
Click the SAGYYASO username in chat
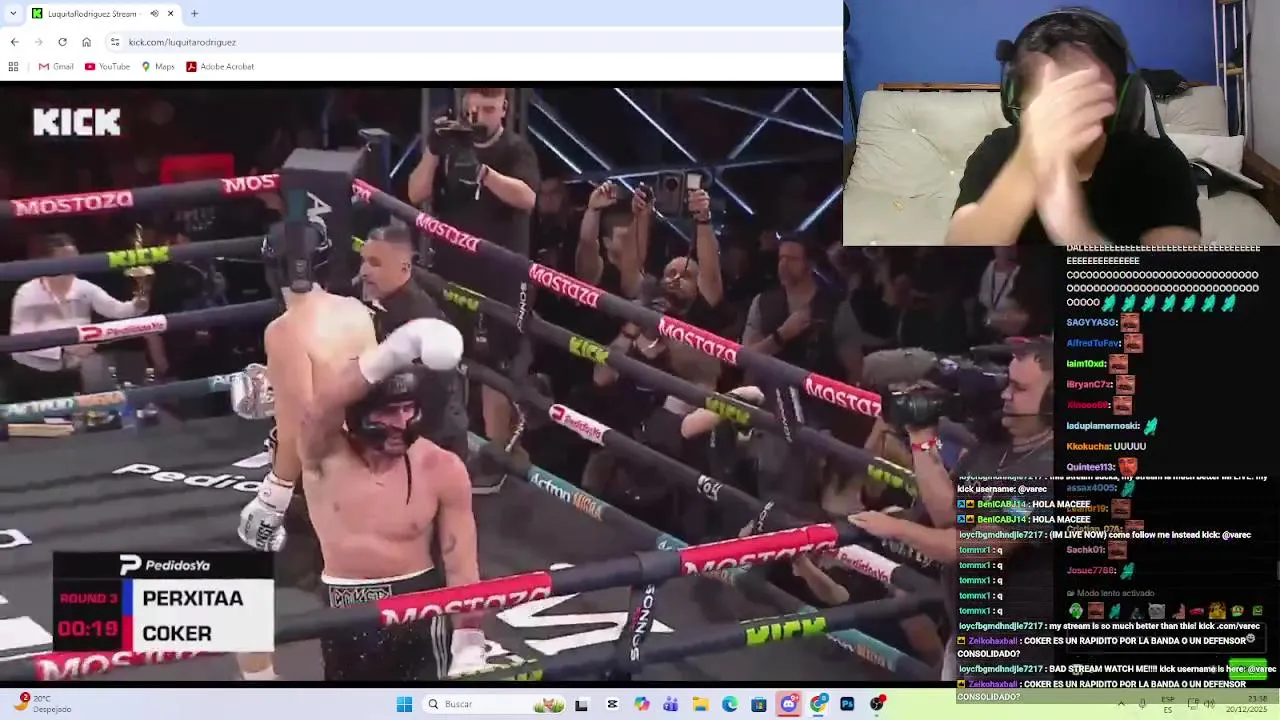point(1090,323)
